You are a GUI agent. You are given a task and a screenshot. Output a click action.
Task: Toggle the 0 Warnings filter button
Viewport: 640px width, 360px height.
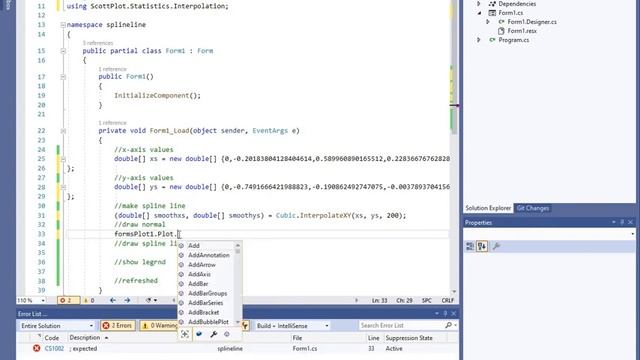pyautogui.click(x=158, y=326)
